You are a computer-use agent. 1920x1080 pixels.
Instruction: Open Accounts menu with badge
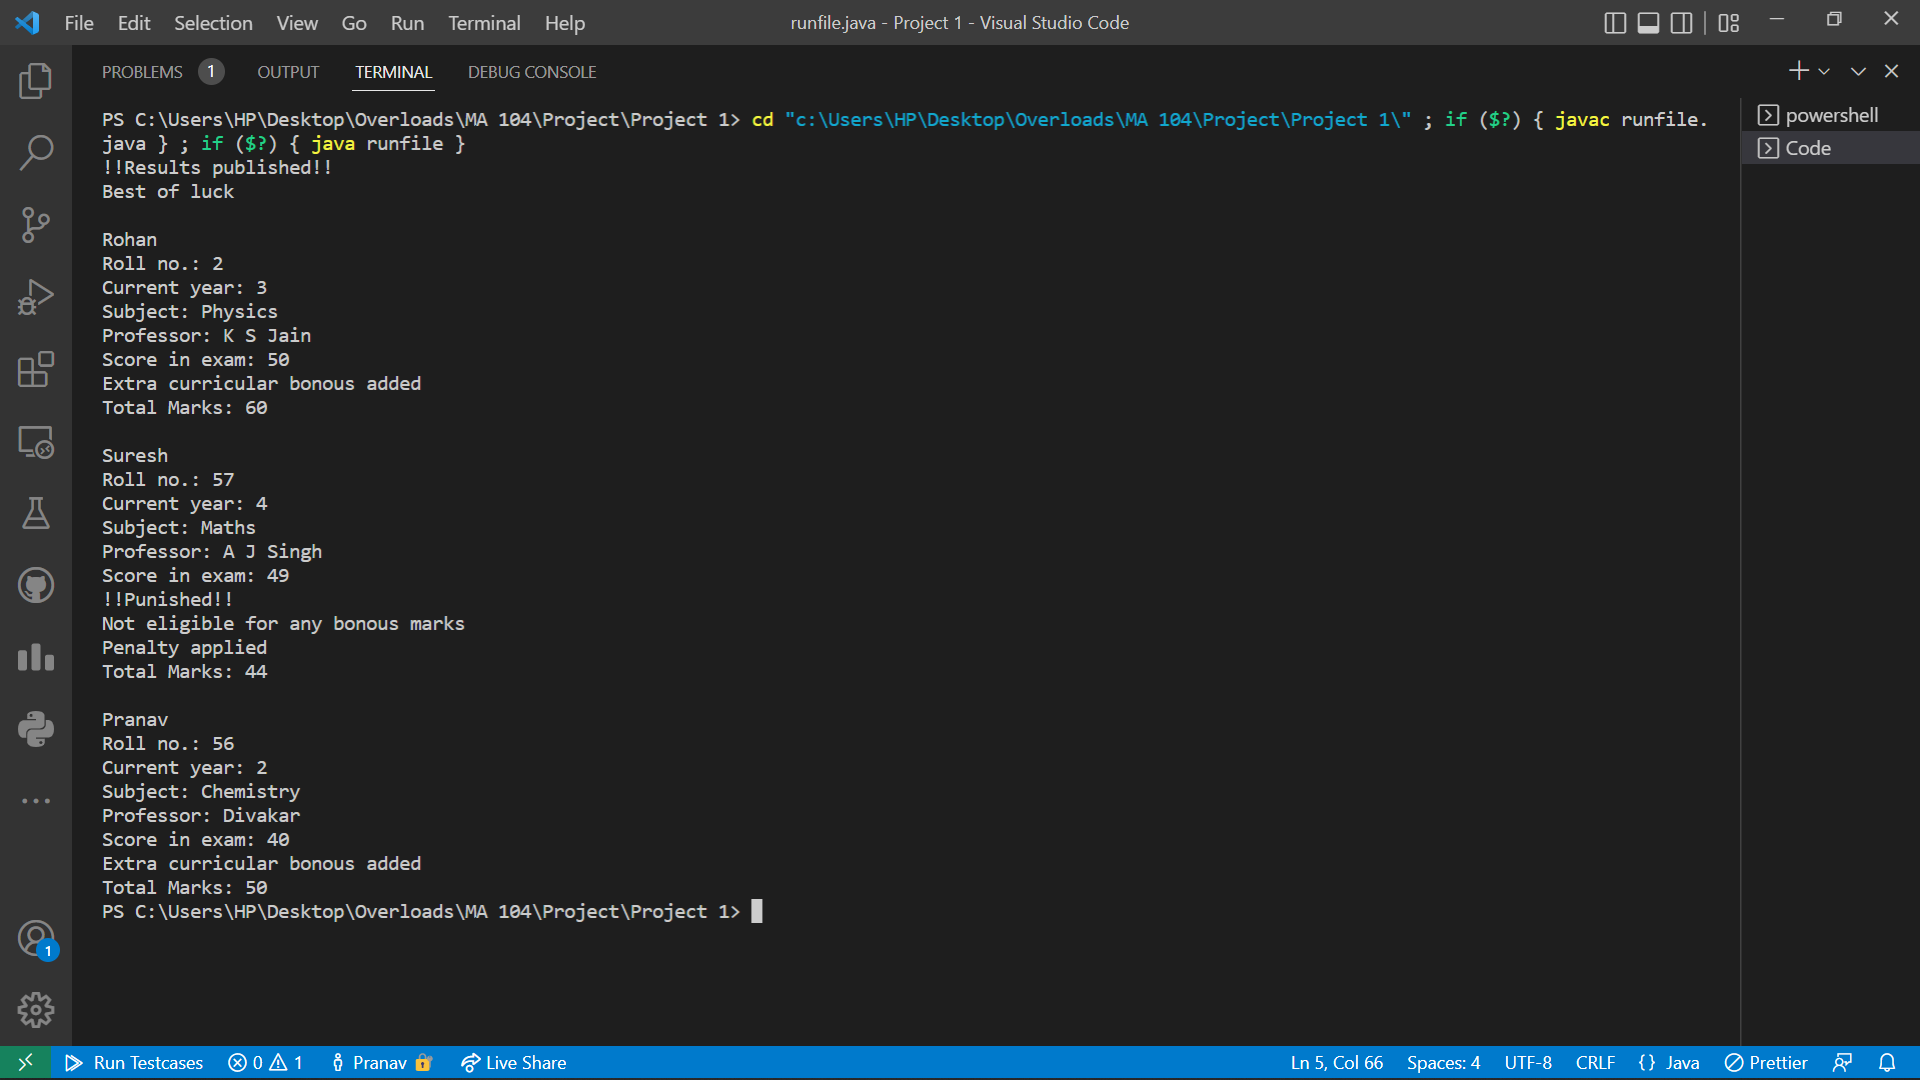[36, 939]
